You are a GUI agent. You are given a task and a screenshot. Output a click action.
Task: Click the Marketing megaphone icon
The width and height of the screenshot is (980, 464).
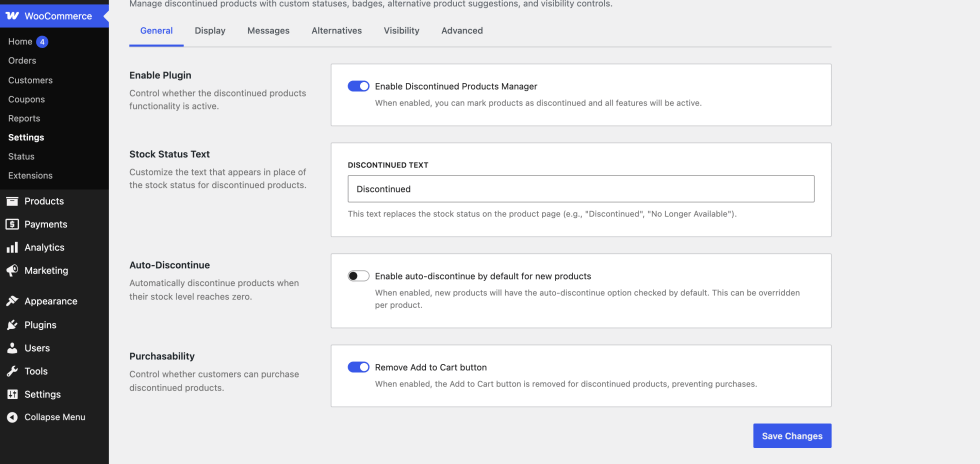tap(12, 271)
